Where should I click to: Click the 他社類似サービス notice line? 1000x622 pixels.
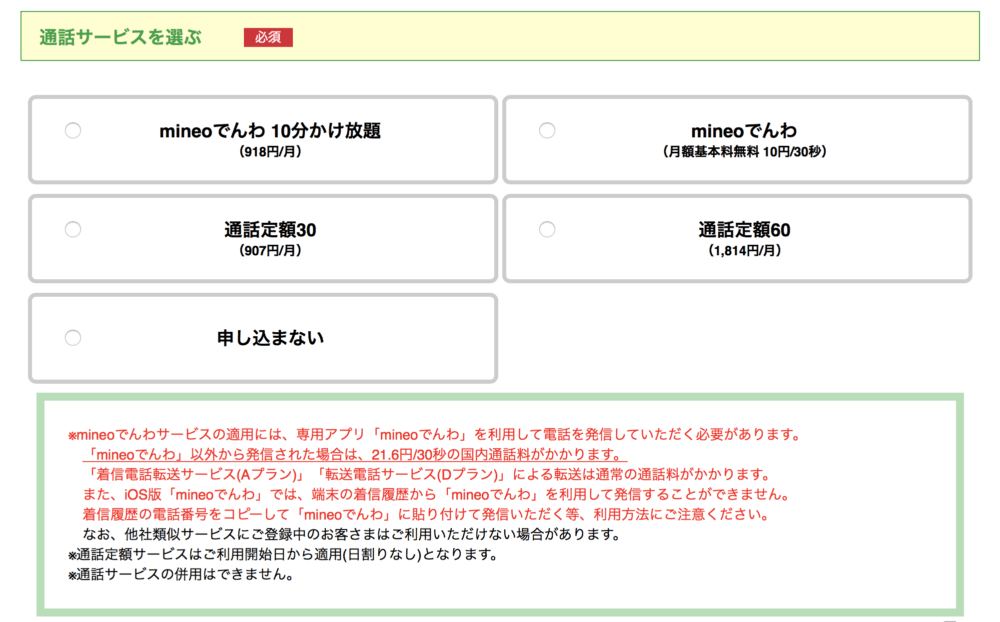(352, 534)
